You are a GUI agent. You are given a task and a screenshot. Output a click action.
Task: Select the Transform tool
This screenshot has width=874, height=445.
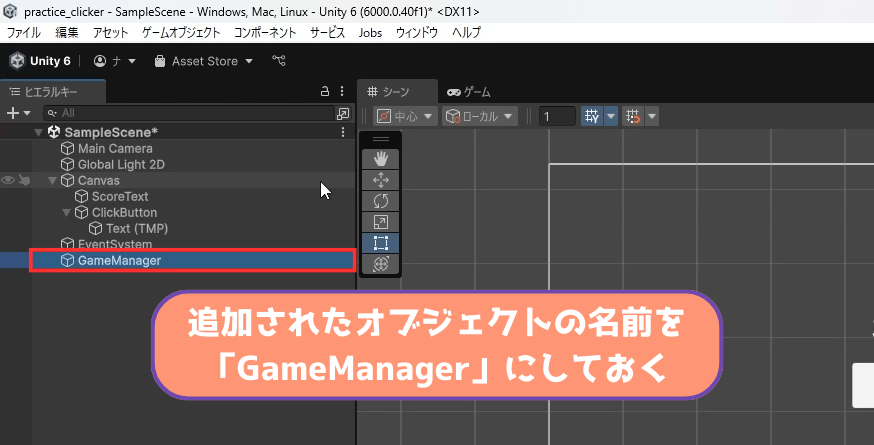(381, 264)
